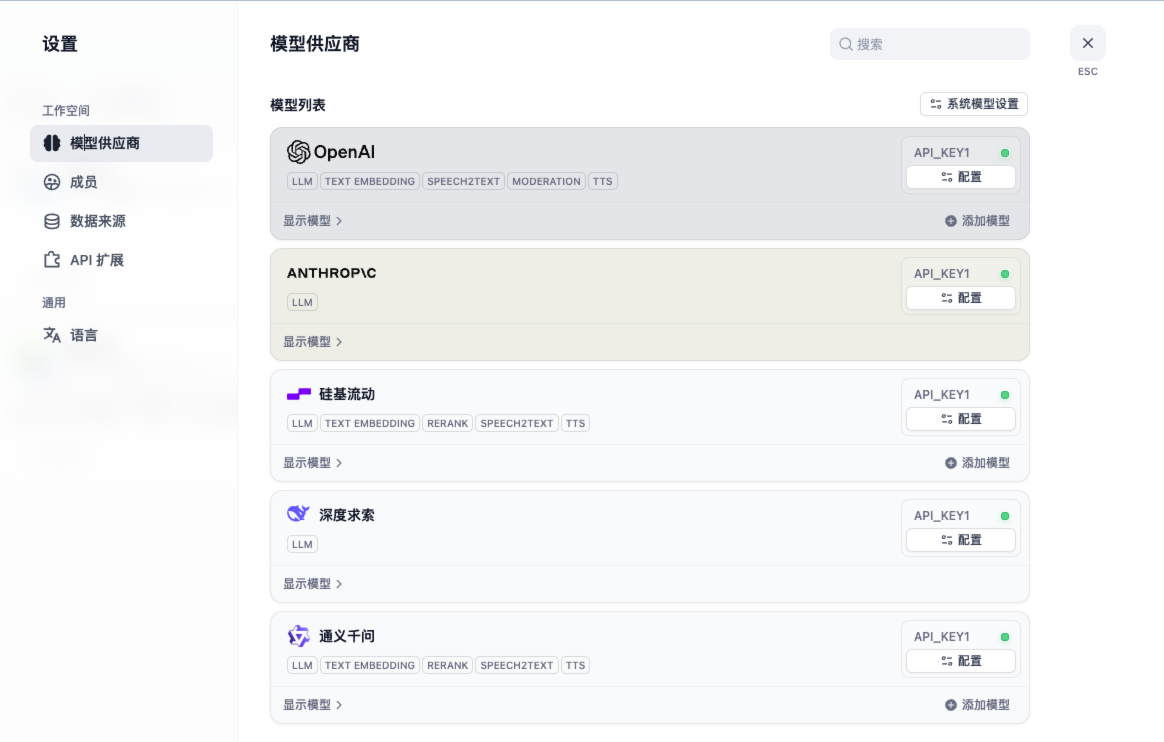Screen dimensions: 1164x742
Task: Click API_KEY1 label on the 深度求索 card
Action: pos(941,516)
